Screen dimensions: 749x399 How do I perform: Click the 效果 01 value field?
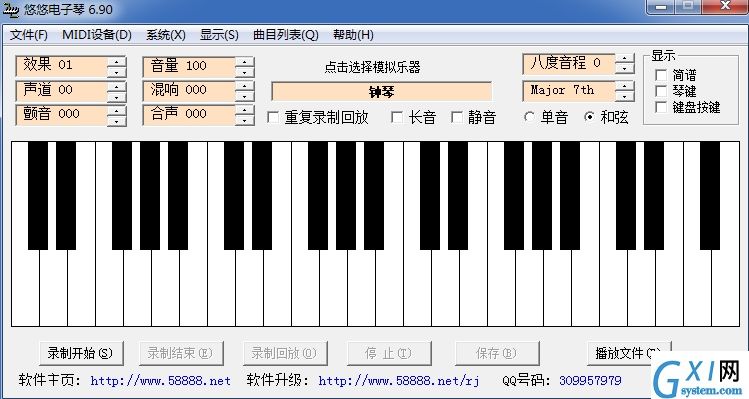(x=62, y=66)
